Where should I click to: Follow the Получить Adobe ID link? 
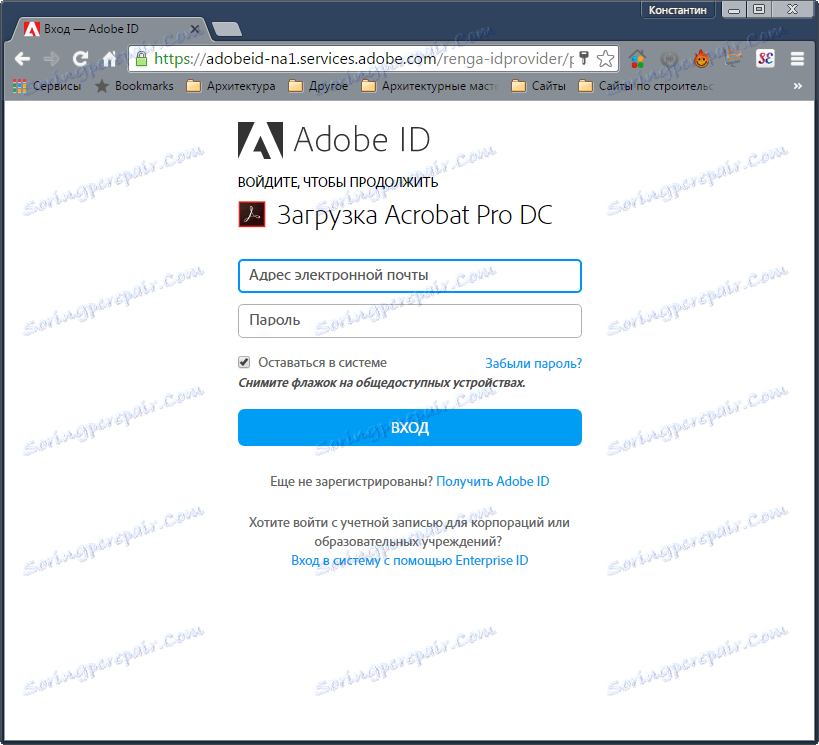point(493,481)
